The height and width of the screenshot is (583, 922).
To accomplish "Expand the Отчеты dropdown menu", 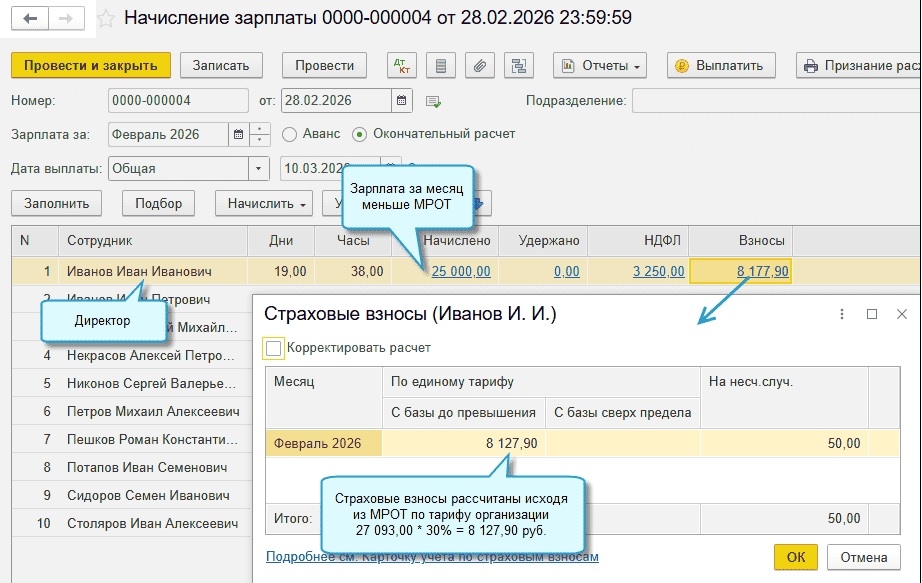I will pyautogui.click(x=600, y=66).
